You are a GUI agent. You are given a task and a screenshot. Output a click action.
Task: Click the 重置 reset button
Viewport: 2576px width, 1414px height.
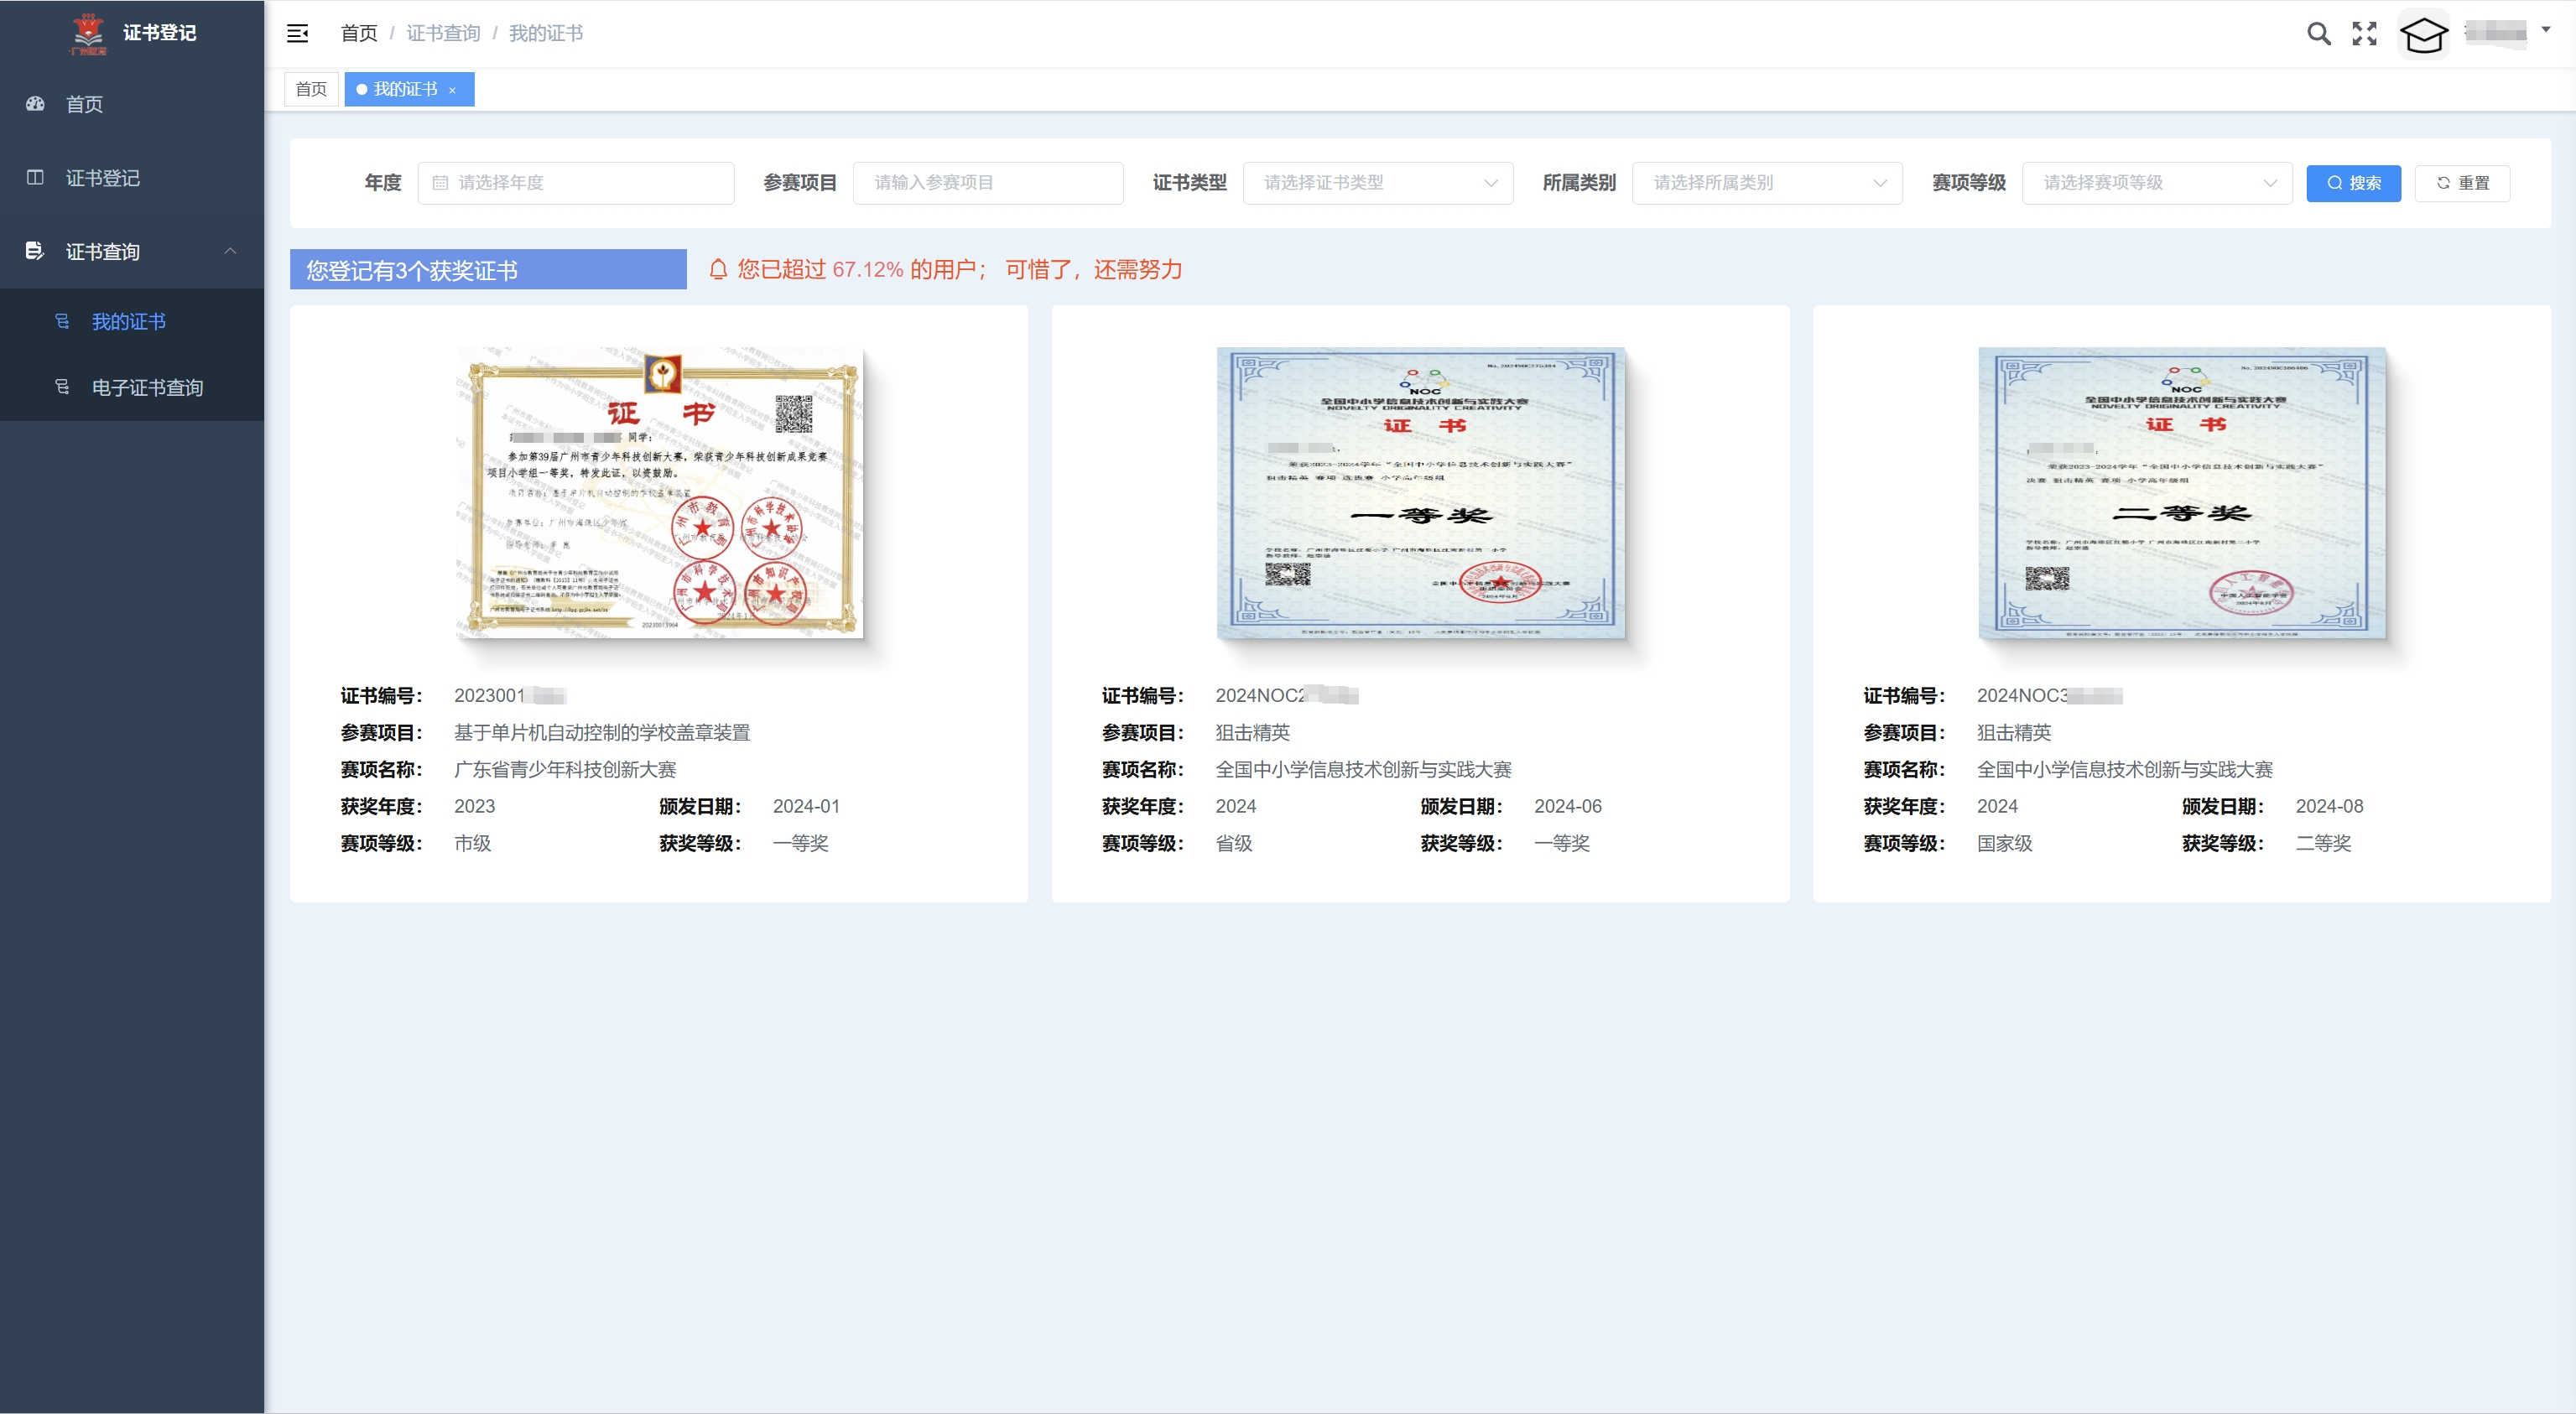2461,183
